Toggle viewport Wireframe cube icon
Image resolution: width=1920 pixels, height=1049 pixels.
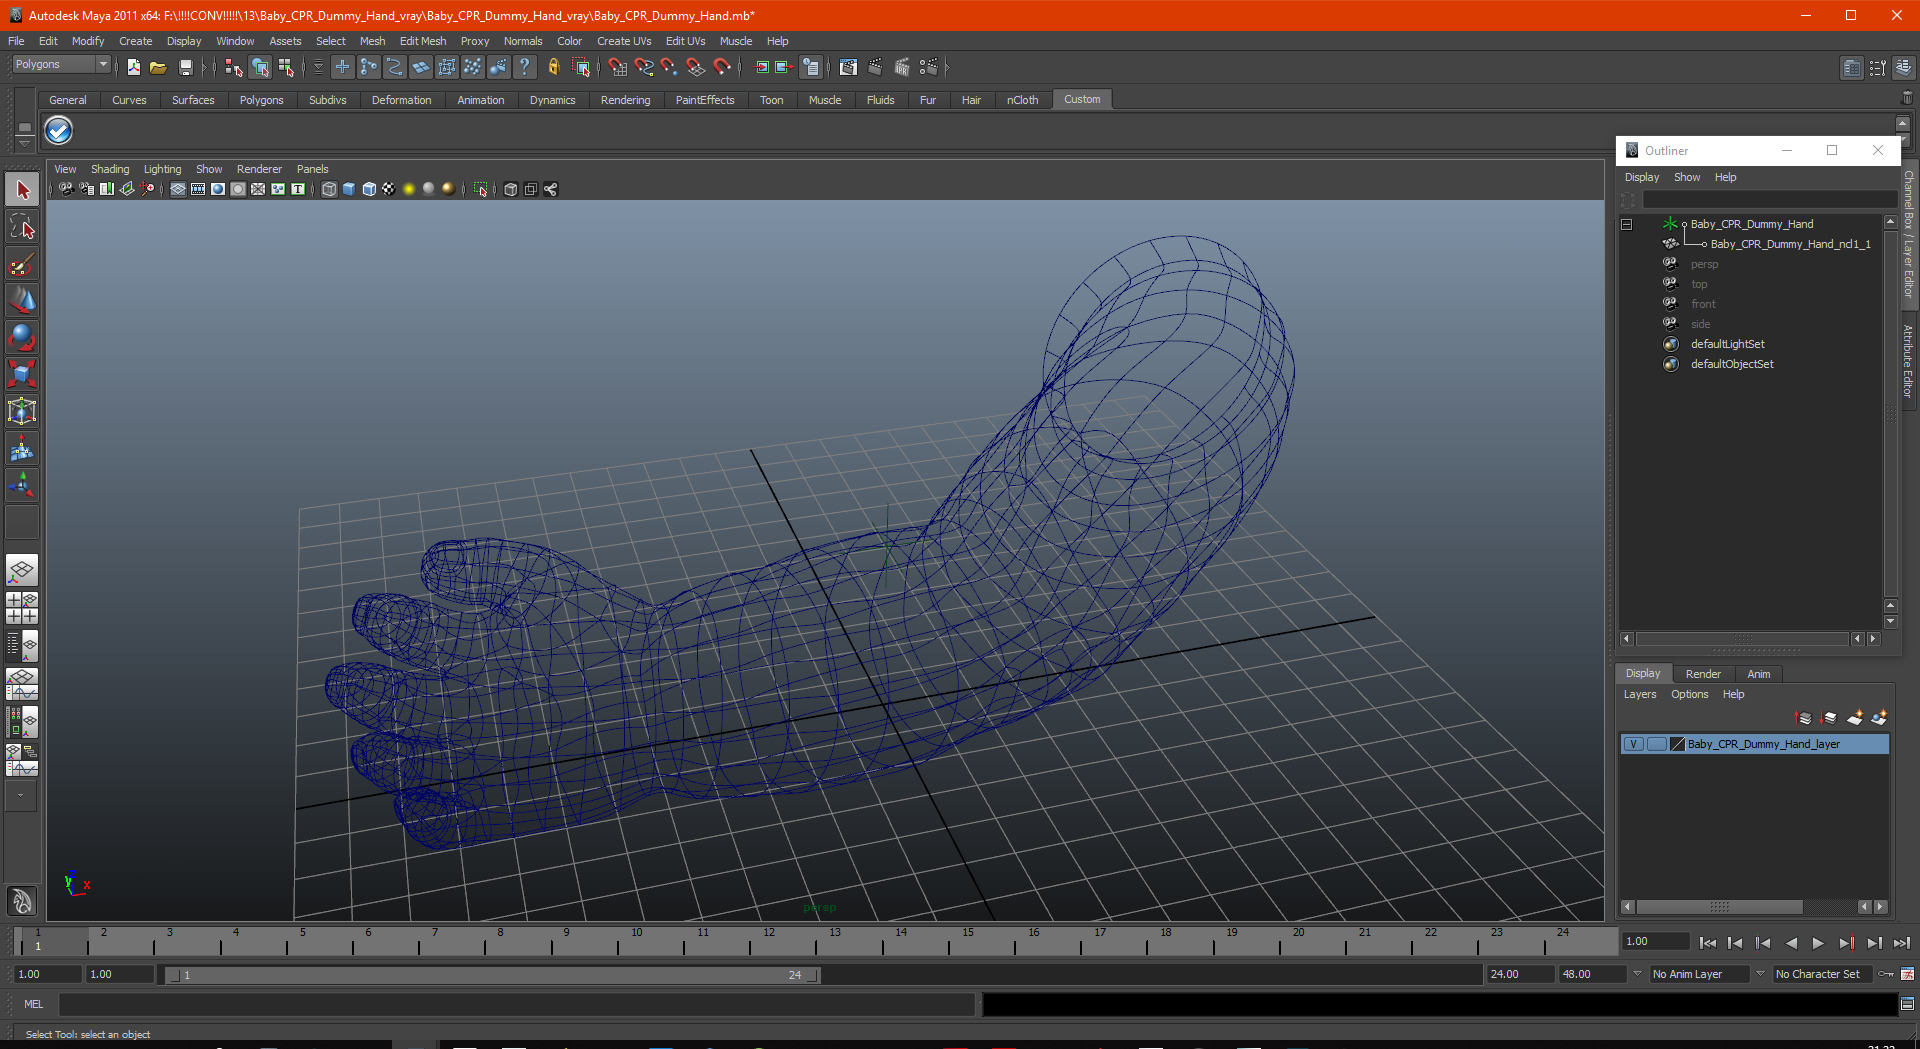(x=329, y=189)
